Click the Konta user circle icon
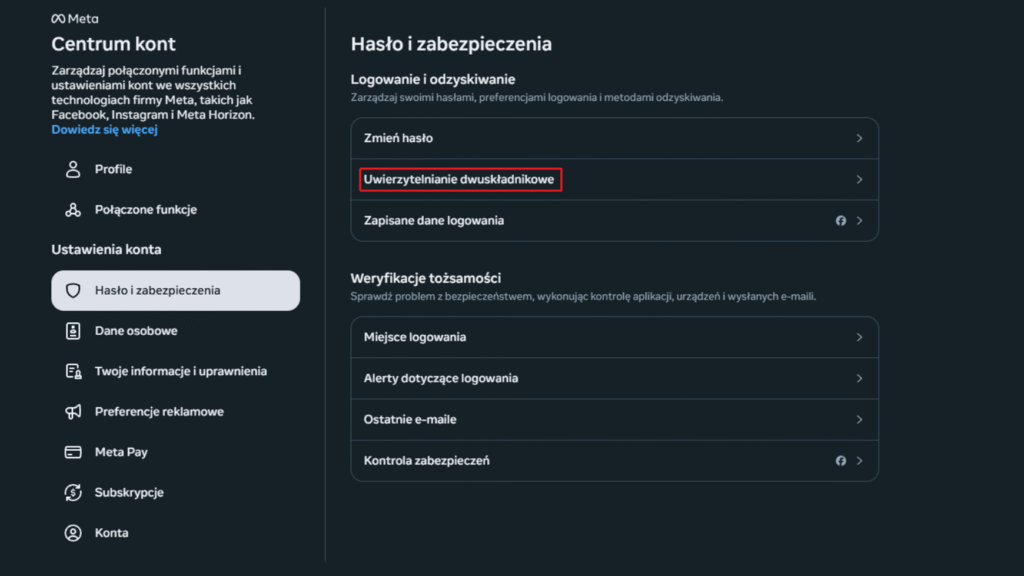The image size is (1024, 576). [x=73, y=533]
